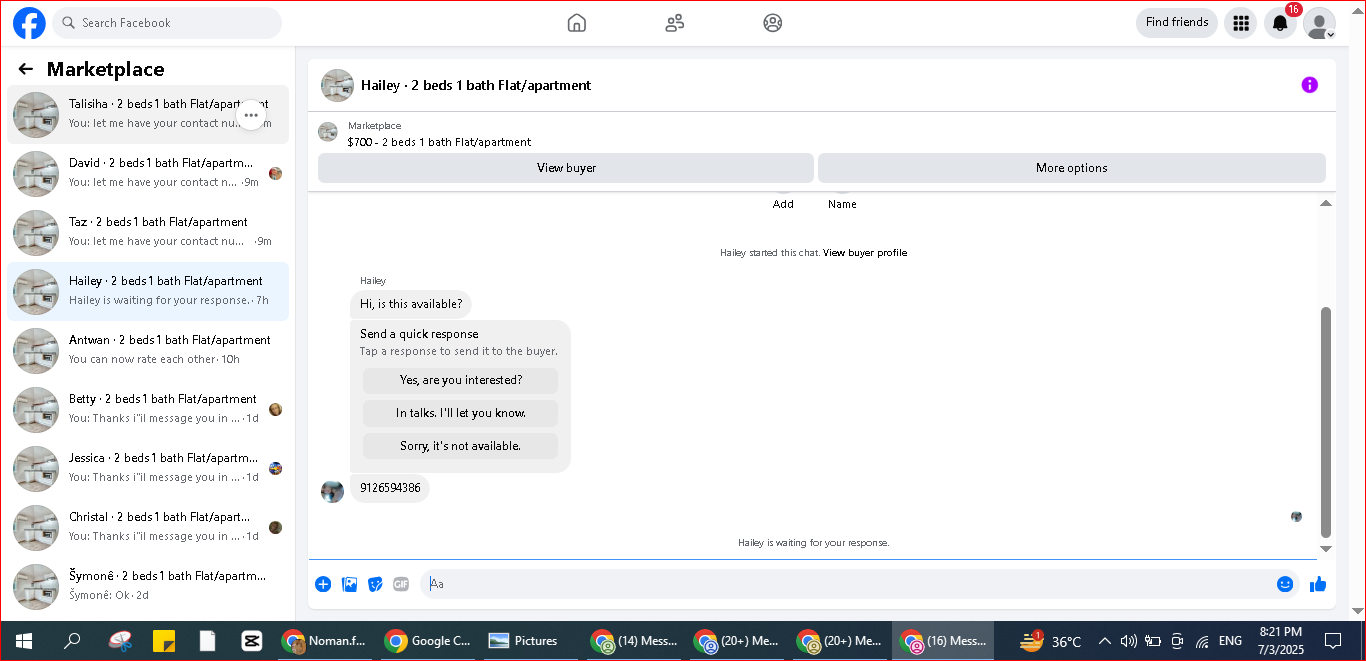Attach a photo in message composer
This screenshot has width=1366, height=661.
tap(350, 584)
